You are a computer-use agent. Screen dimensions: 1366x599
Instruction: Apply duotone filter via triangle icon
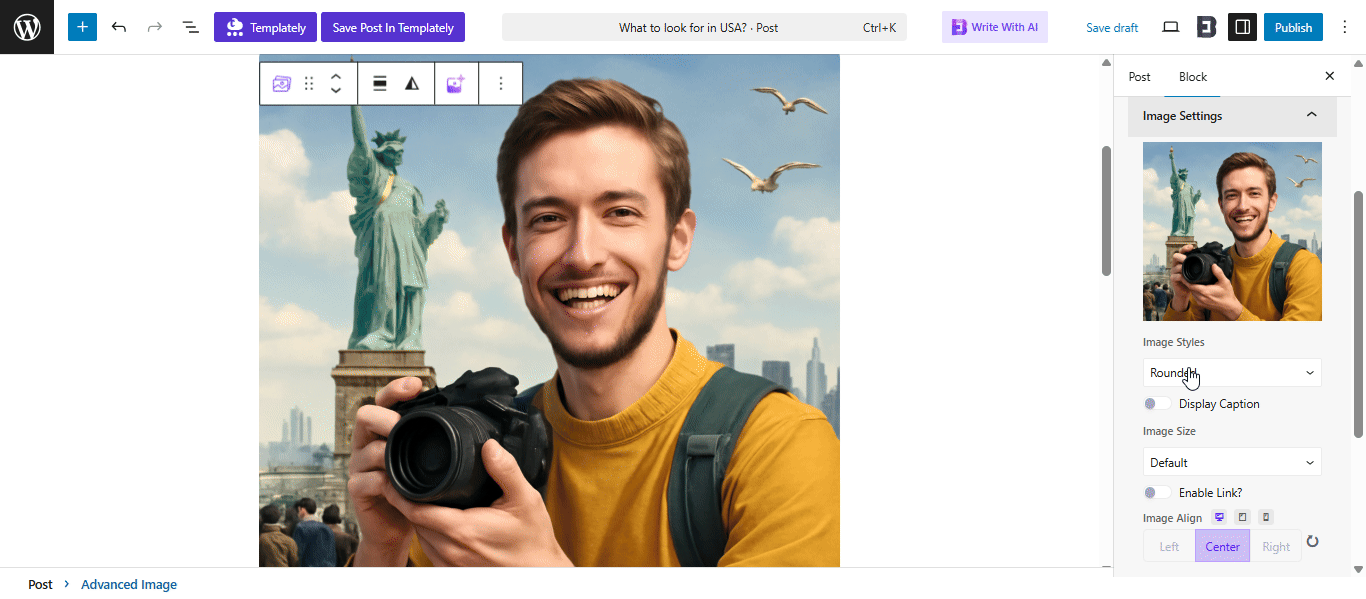click(412, 84)
